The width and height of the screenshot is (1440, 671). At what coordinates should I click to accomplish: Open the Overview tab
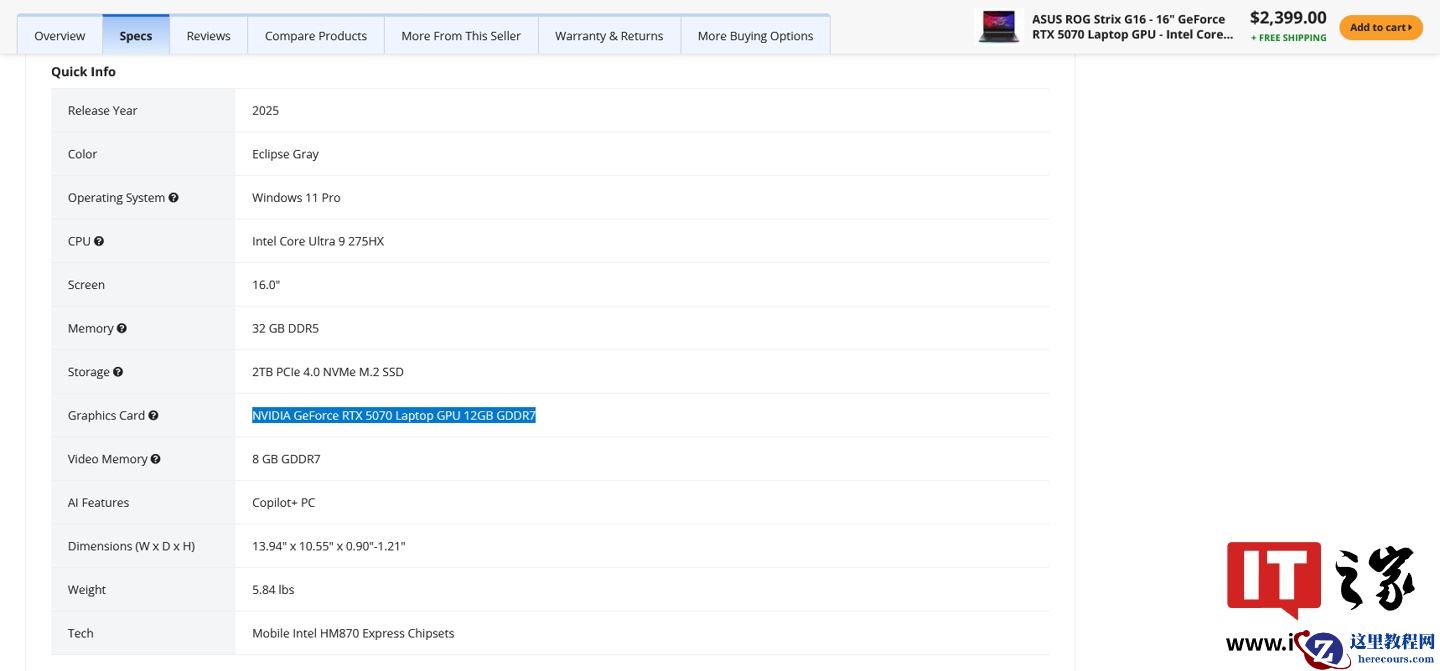coord(60,36)
